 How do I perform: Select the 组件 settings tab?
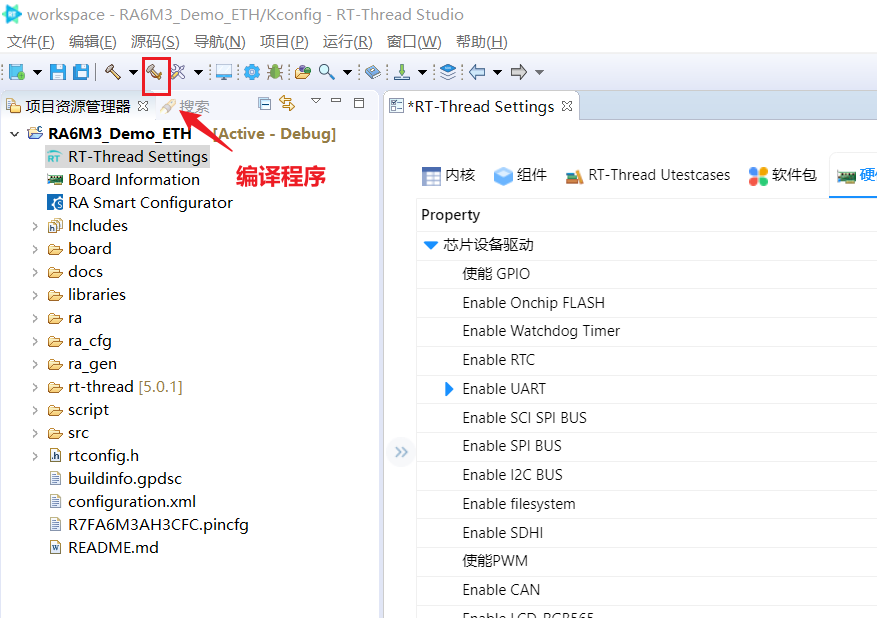(x=520, y=176)
